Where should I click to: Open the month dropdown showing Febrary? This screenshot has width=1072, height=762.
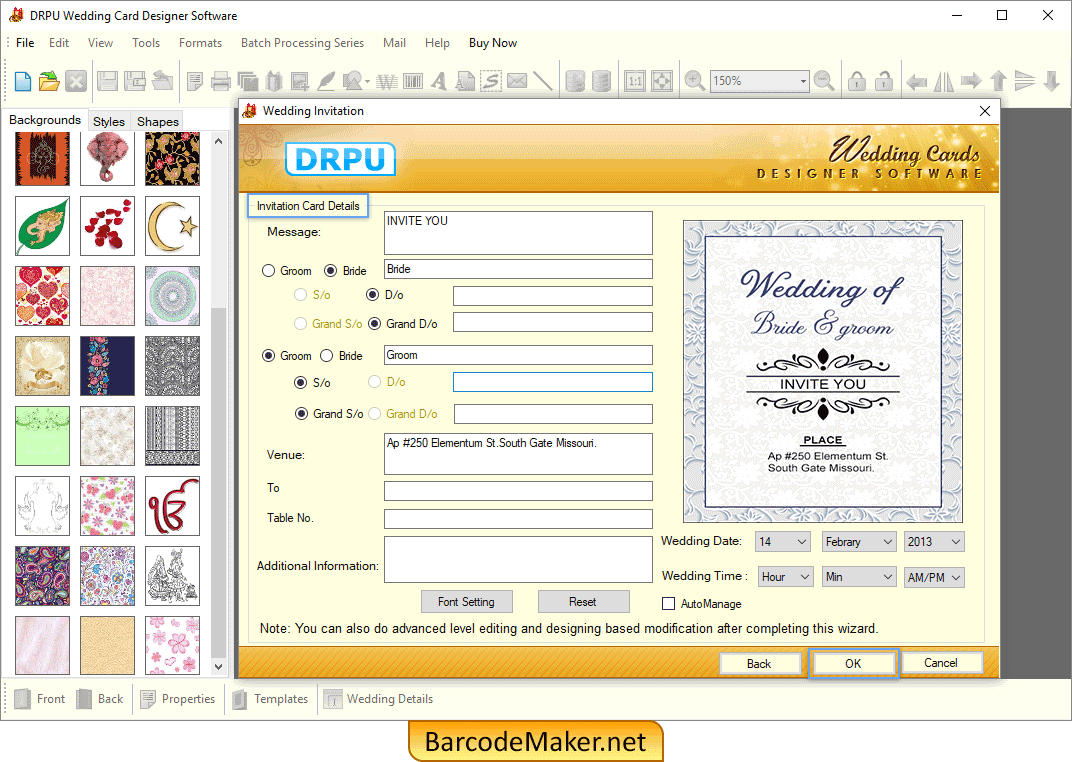[x=859, y=541]
